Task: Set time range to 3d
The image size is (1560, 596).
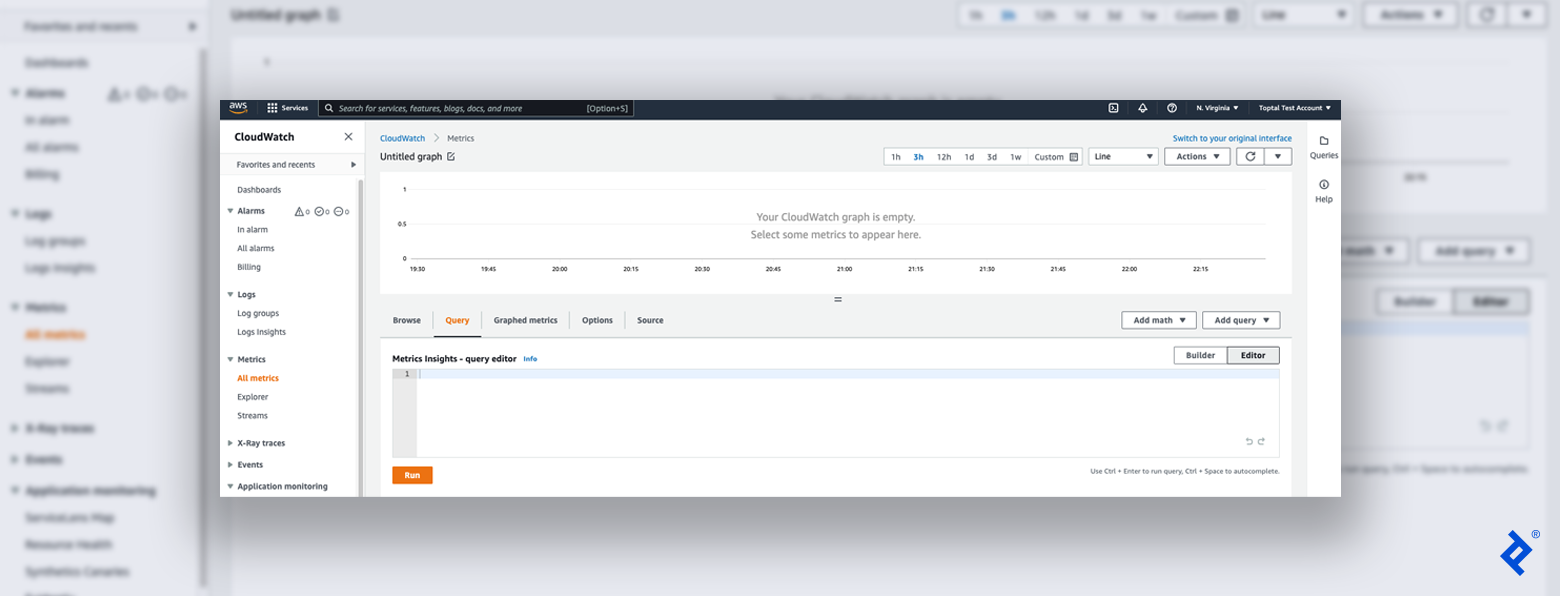Action: pos(992,157)
